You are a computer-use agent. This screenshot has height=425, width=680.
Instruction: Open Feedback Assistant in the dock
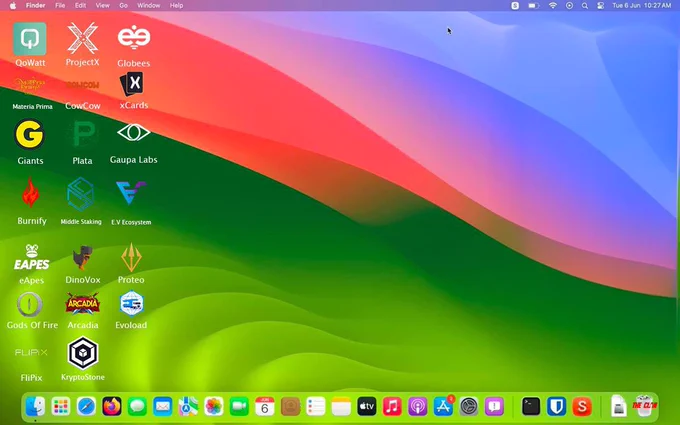pos(494,406)
